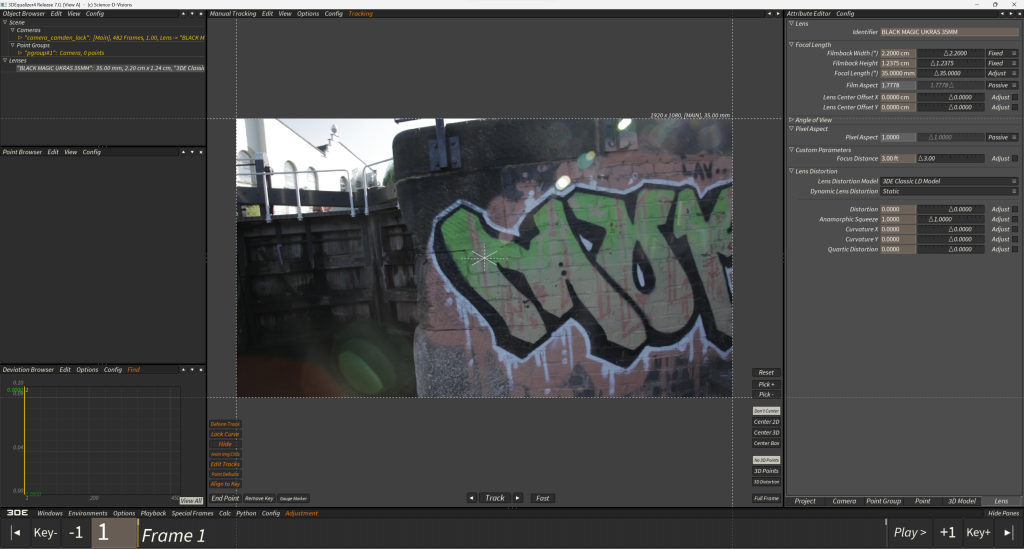Click the Object Browser pane square icon
Viewport: 1024px width, 549px height.
point(201,14)
